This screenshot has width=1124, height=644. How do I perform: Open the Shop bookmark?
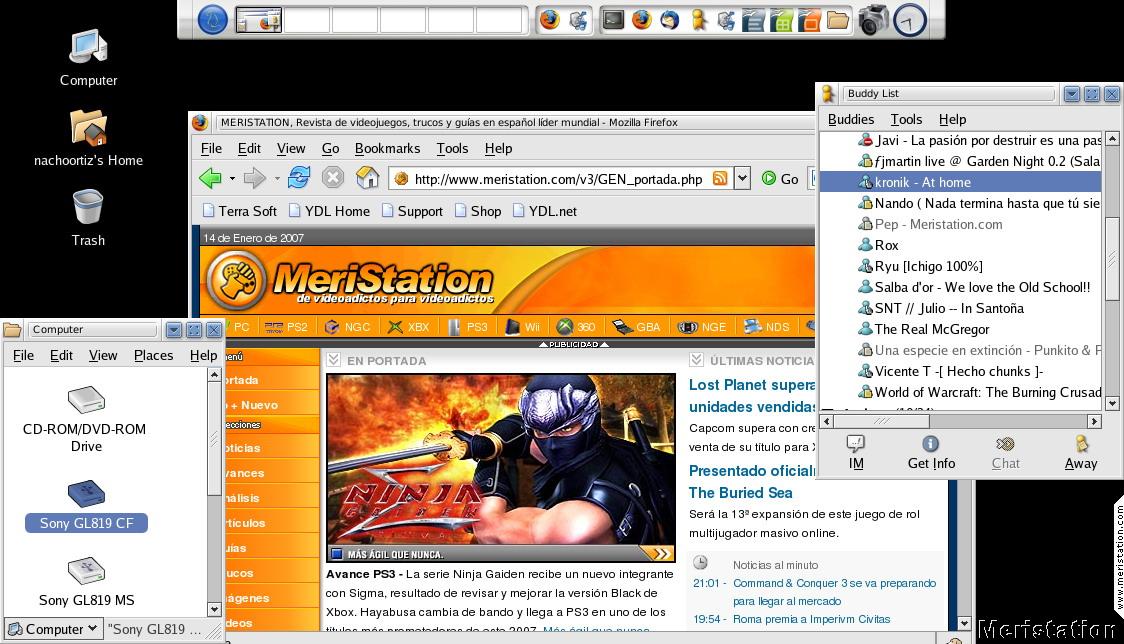pyautogui.click(x=477, y=211)
